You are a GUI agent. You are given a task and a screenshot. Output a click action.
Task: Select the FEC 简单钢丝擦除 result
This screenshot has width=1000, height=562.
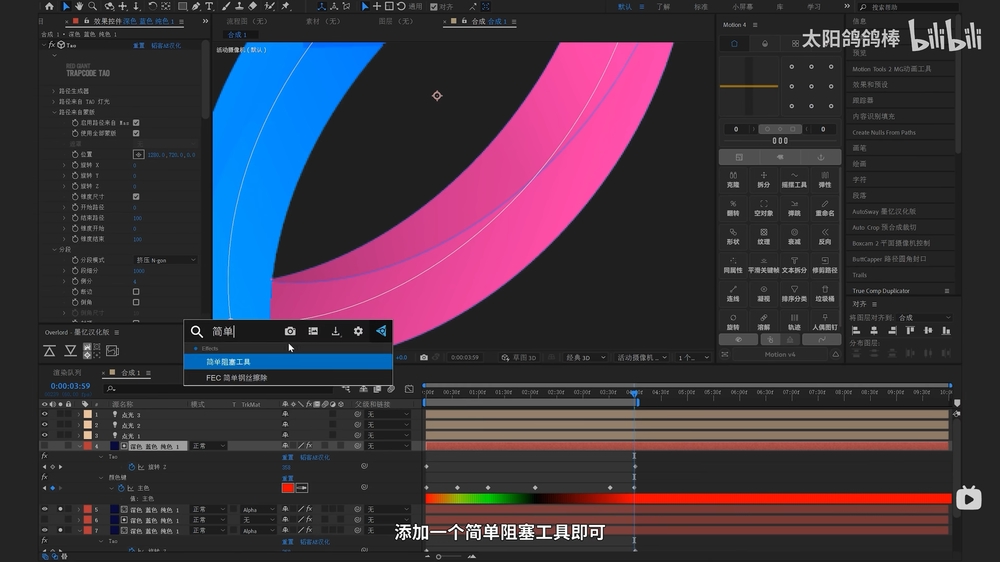pos(288,378)
